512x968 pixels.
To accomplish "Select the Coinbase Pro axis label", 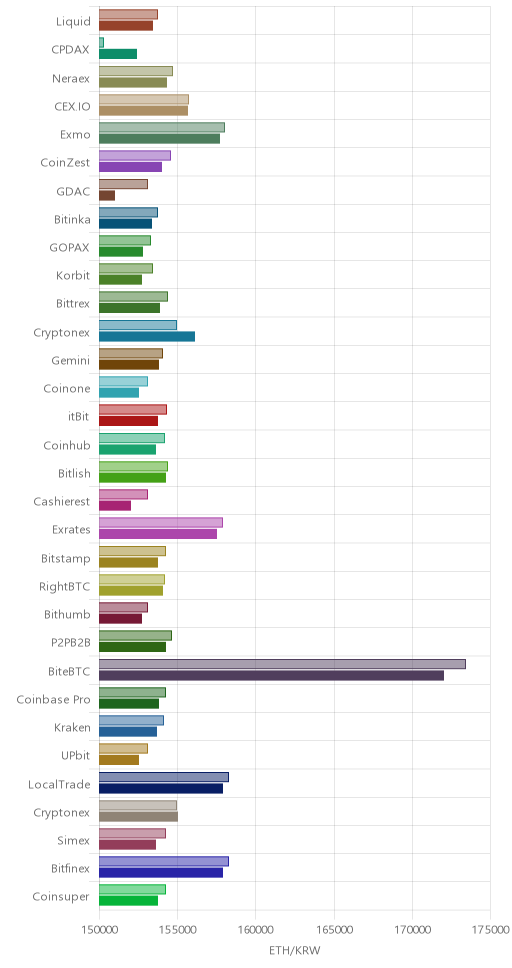I will pyautogui.click(x=53, y=700).
